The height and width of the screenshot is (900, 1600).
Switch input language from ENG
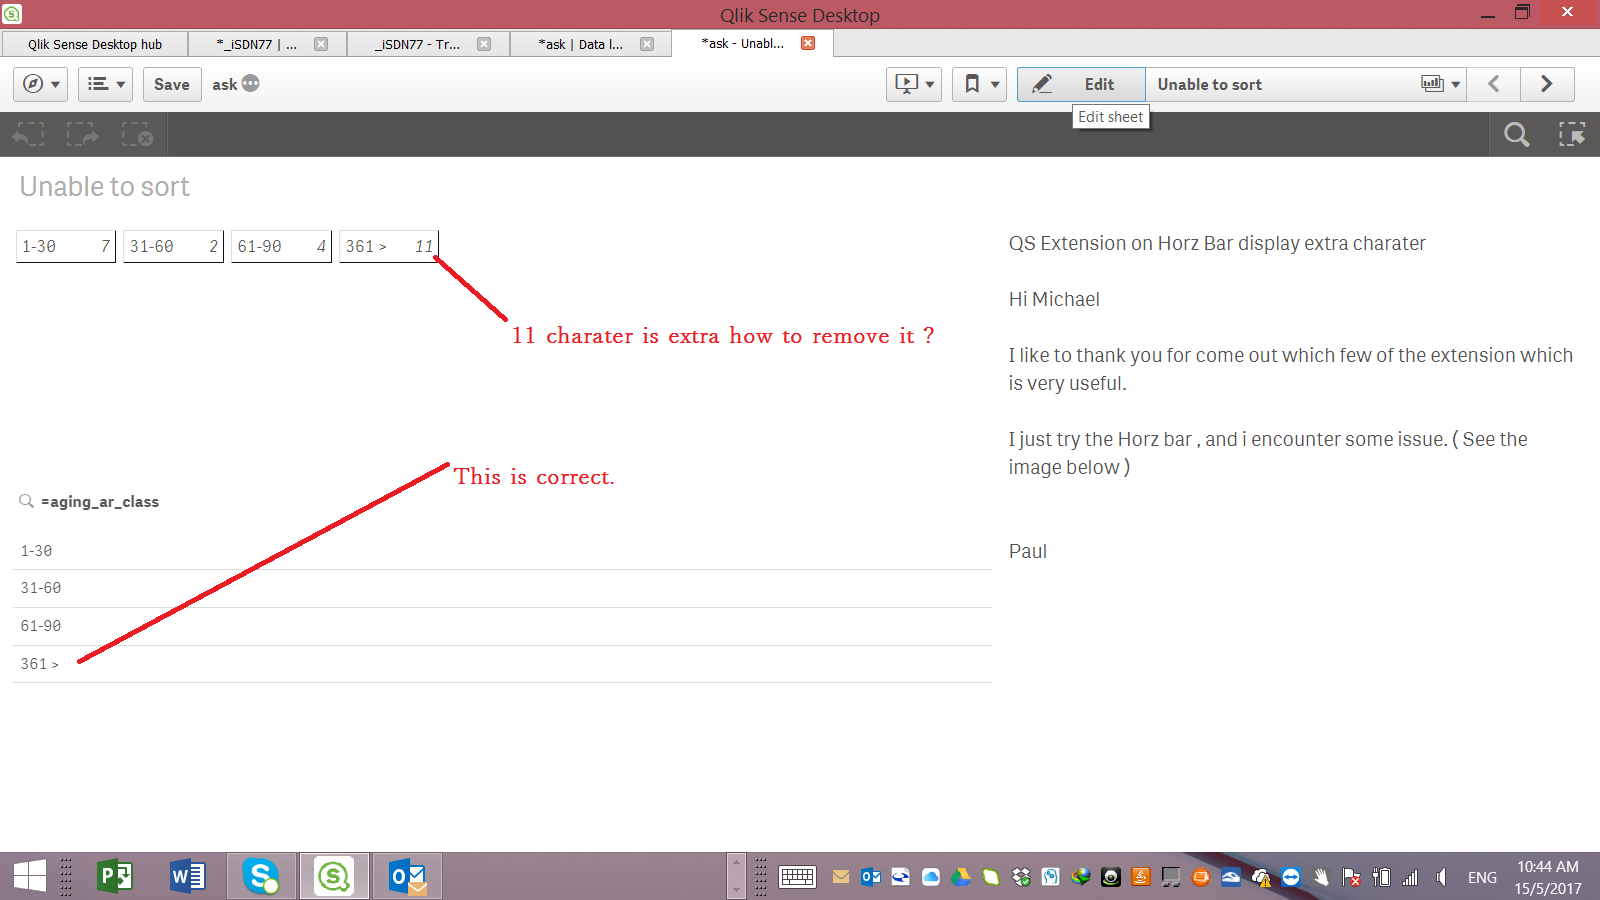[1482, 877]
